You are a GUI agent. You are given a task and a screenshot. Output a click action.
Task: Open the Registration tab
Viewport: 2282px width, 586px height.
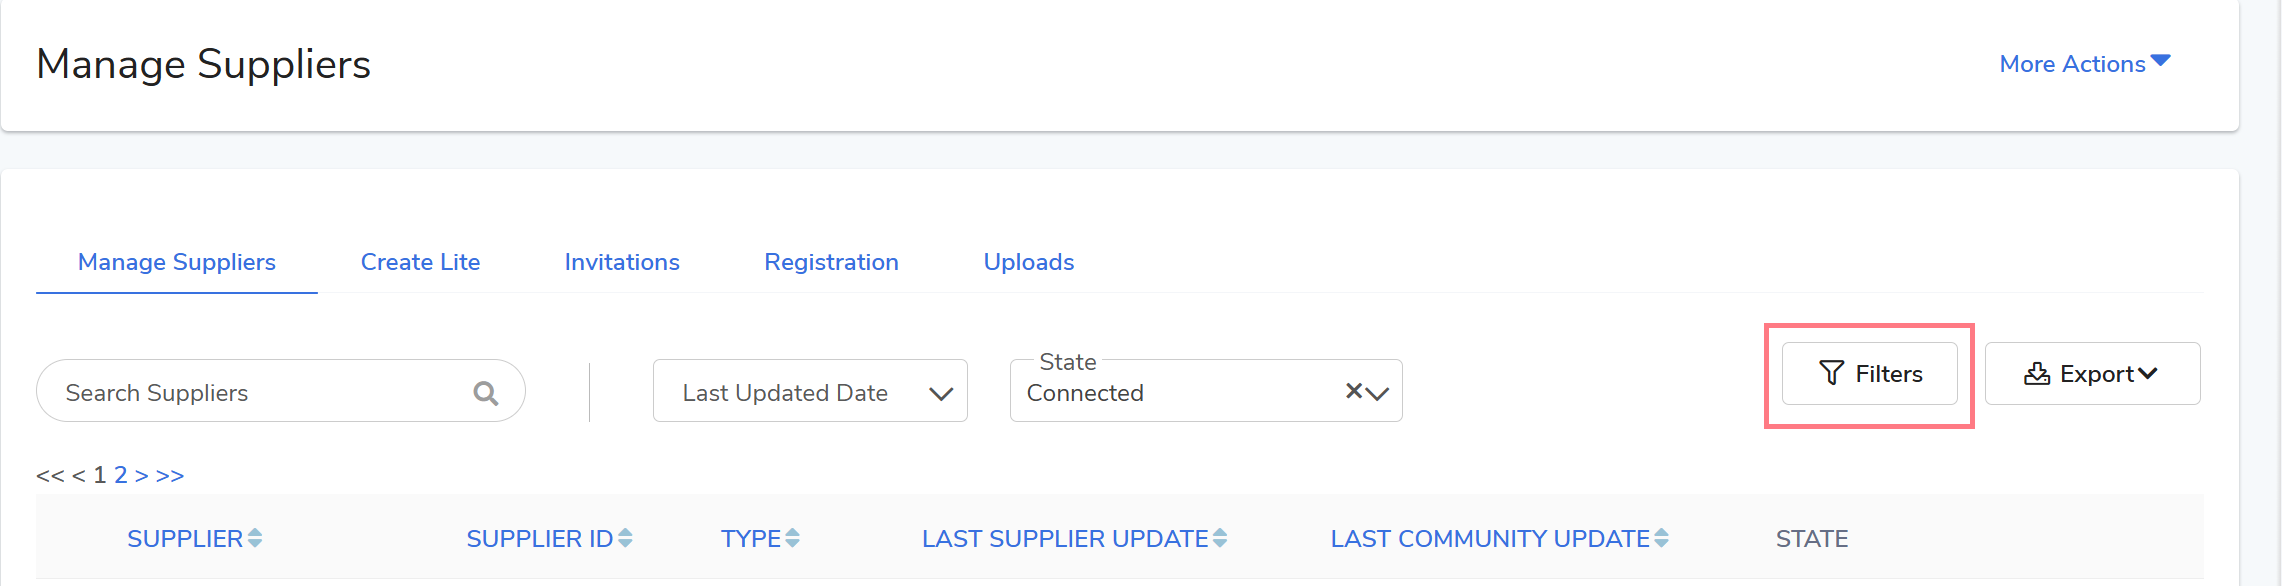[x=831, y=262]
